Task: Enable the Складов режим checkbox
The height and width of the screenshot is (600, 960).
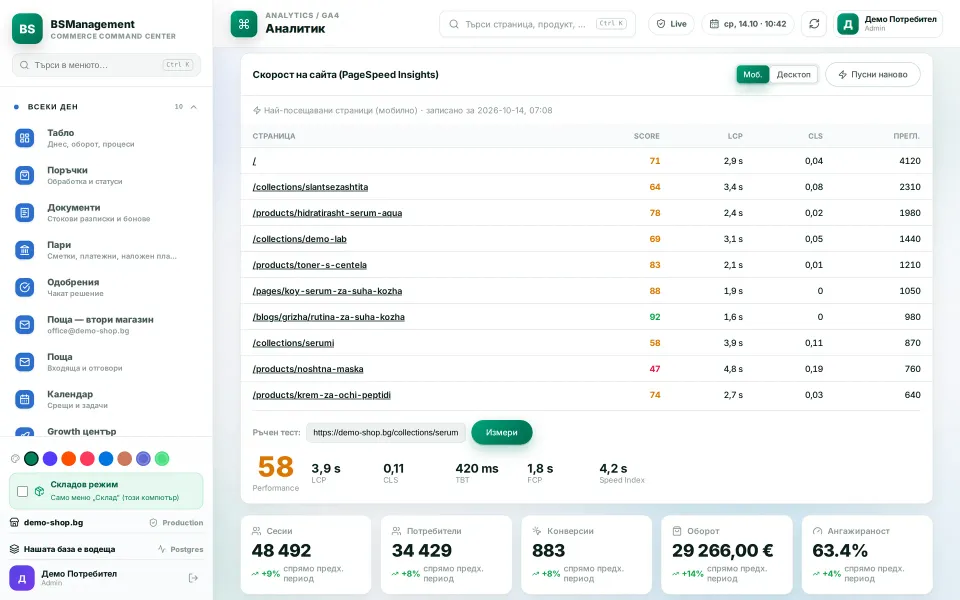Action: click(x=23, y=491)
